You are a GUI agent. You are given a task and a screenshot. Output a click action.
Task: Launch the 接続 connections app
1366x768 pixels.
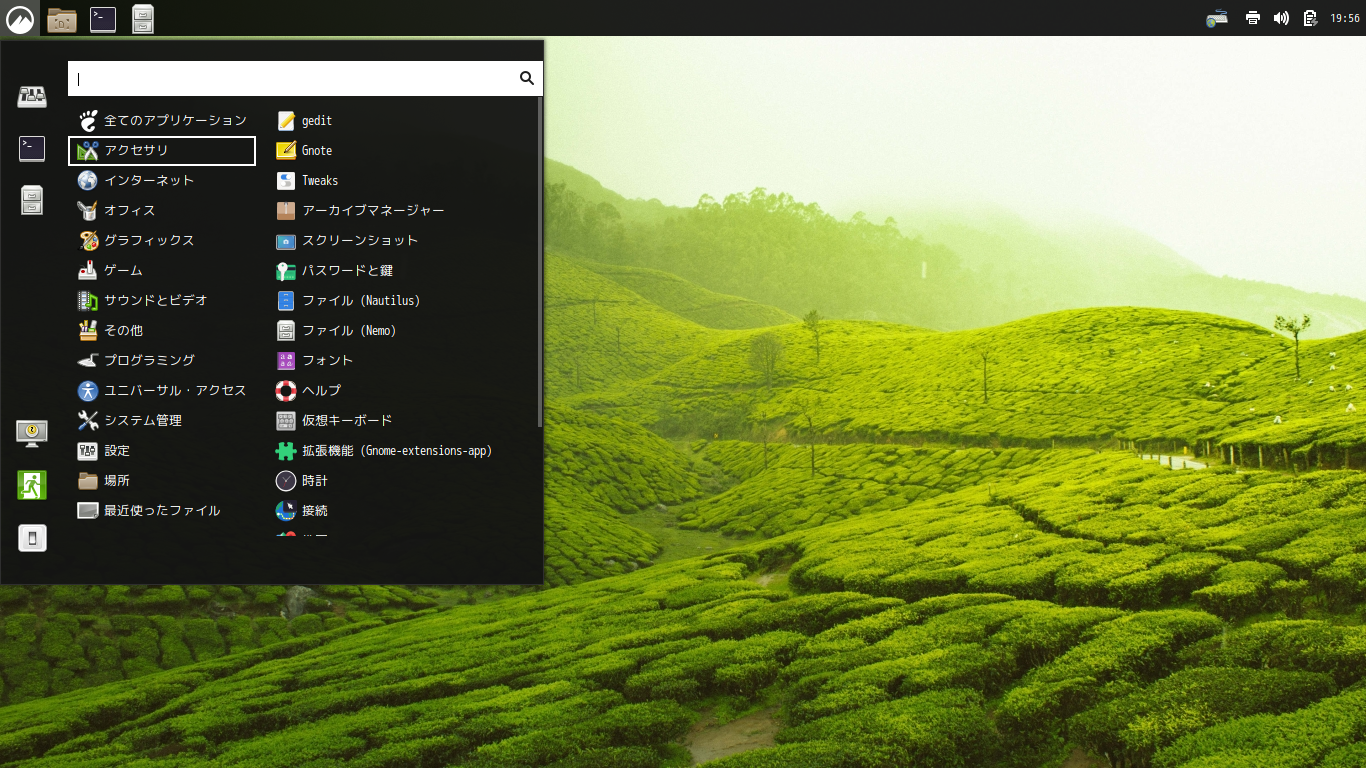[x=301, y=511]
